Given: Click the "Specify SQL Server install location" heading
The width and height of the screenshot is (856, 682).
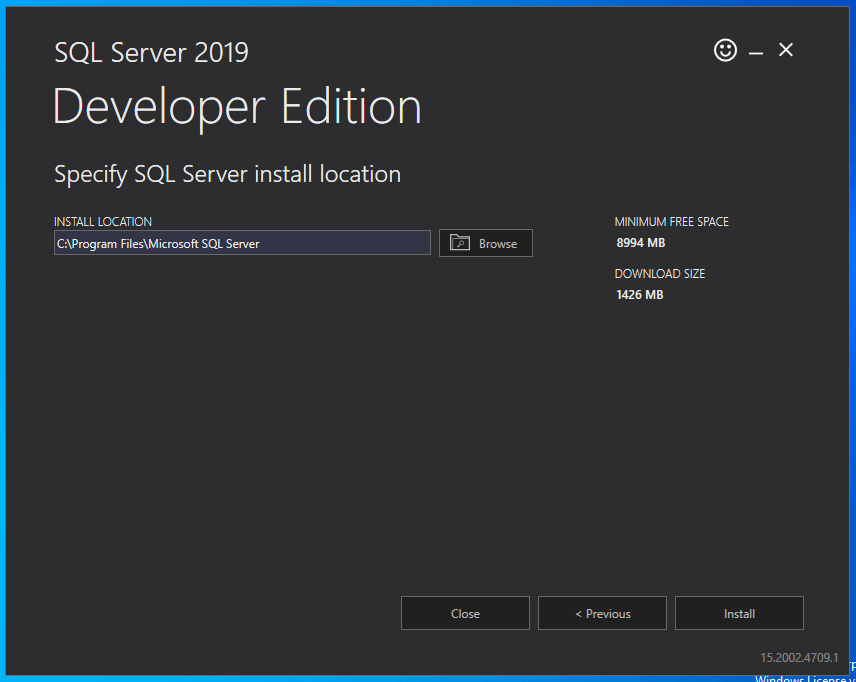Looking at the screenshot, I should point(228,175).
